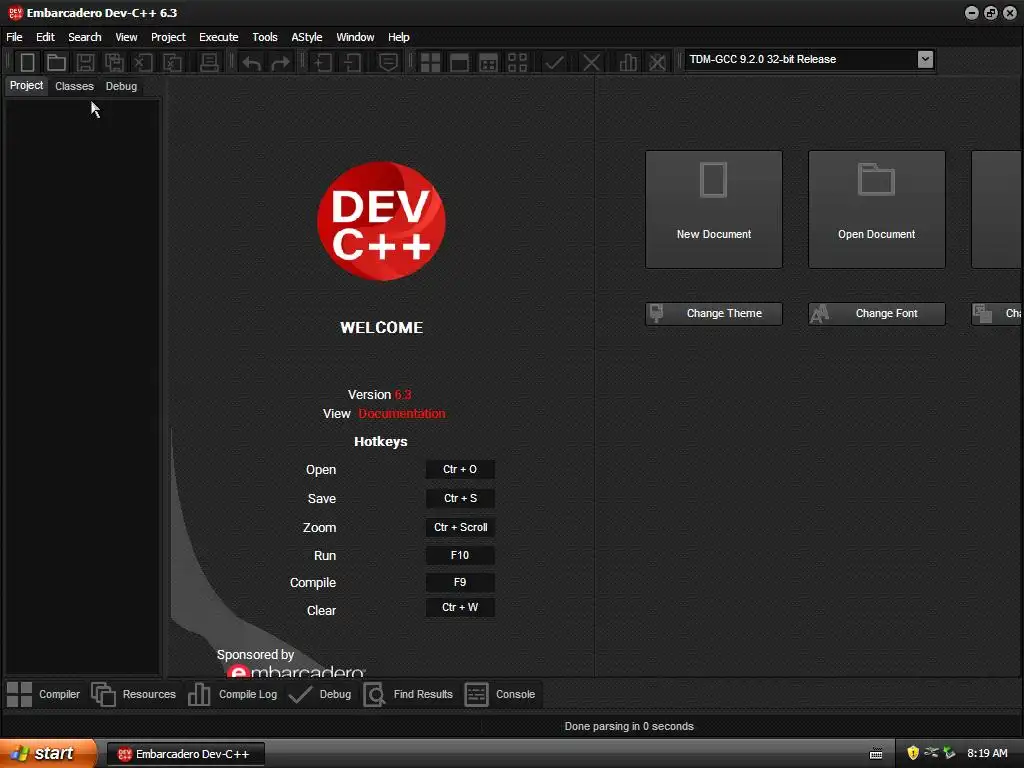Click the Open folder toolbar icon
This screenshot has width=1024, height=768.
pos(56,62)
